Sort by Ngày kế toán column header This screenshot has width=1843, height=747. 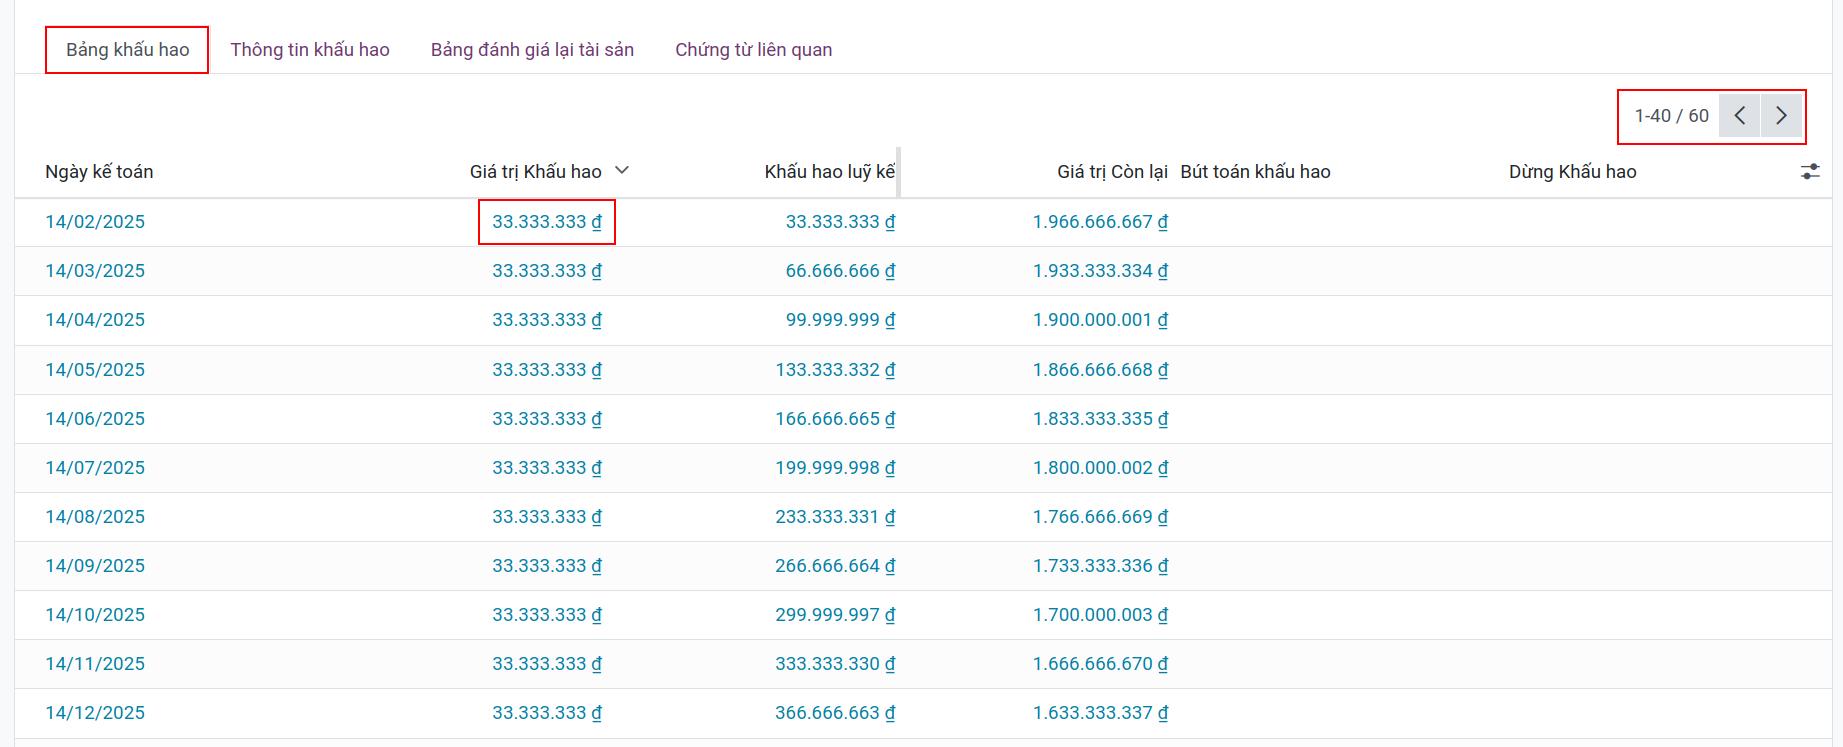pos(99,172)
